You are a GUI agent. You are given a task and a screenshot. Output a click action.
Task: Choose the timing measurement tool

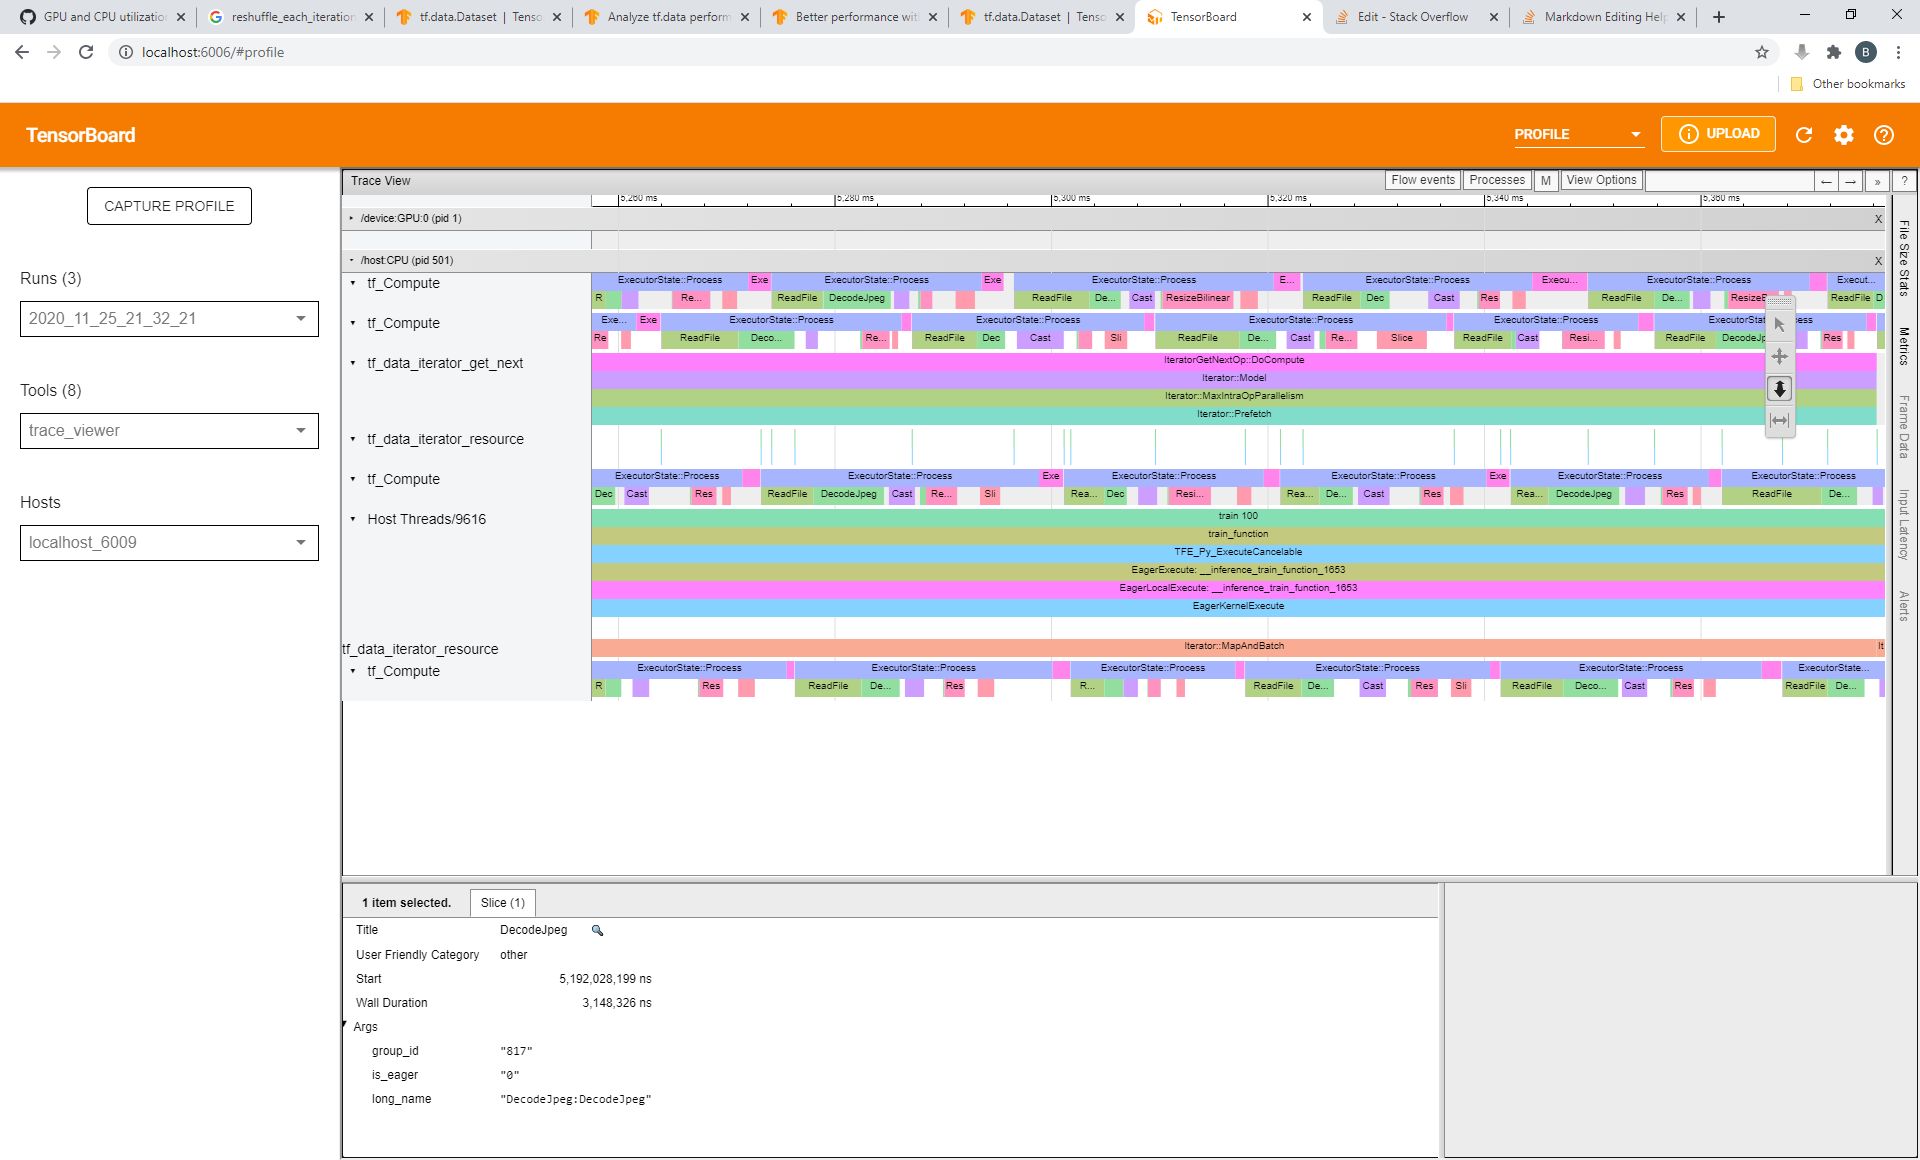click(1780, 420)
